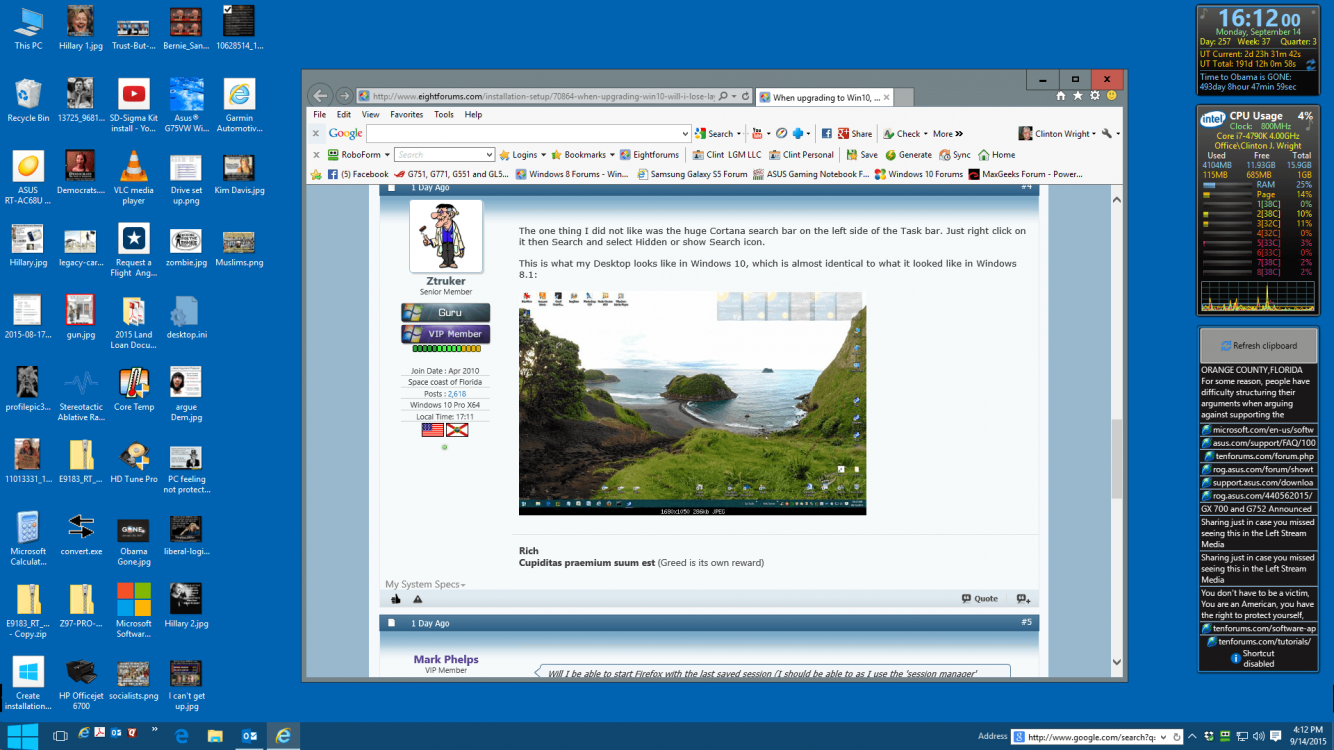Click the RoboForm Sync button
Viewport: 1334px width, 750px height.
pyautogui.click(x=955, y=155)
